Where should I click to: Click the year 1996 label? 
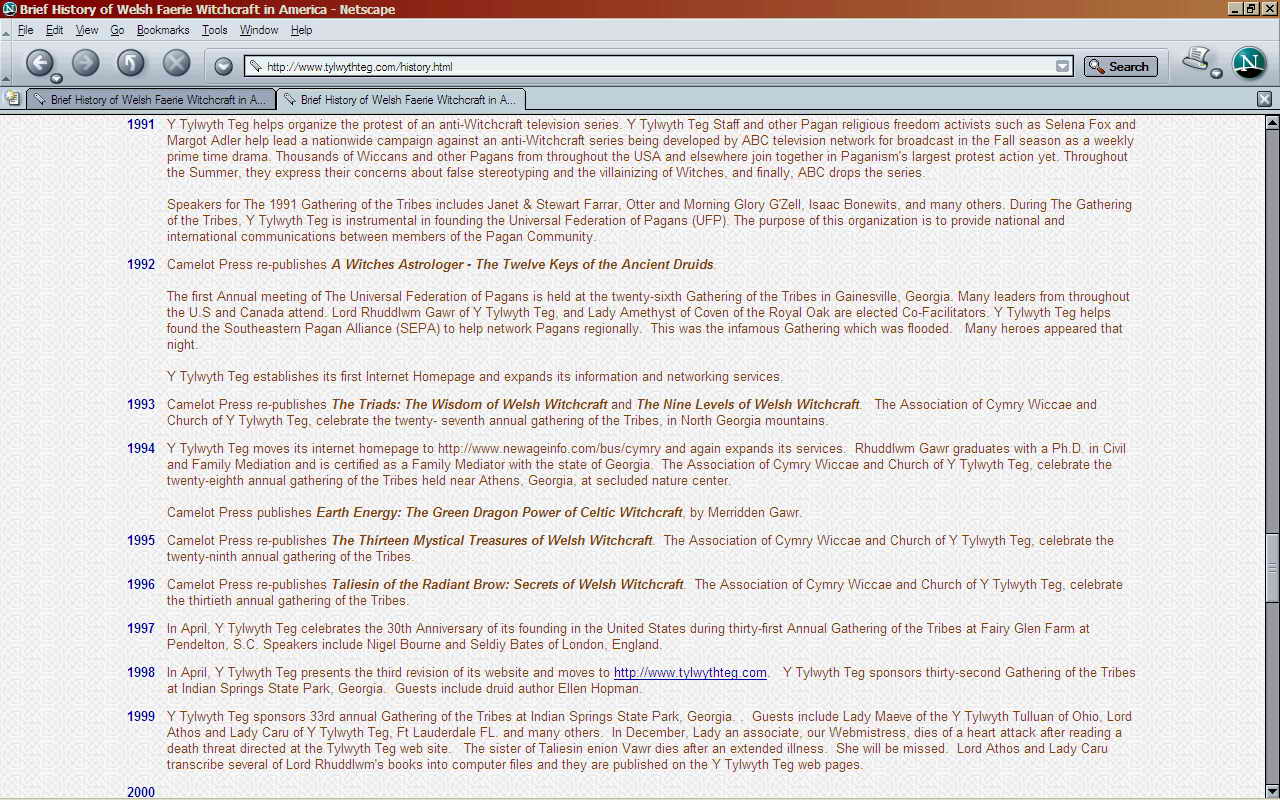[x=141, y=585]
